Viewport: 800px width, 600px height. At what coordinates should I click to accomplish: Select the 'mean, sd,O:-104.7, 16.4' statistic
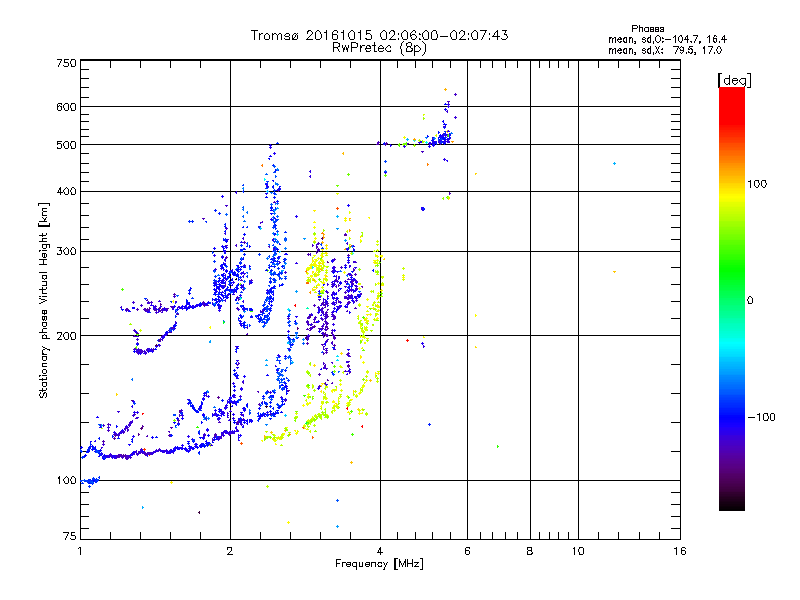[x=667, y=39]
